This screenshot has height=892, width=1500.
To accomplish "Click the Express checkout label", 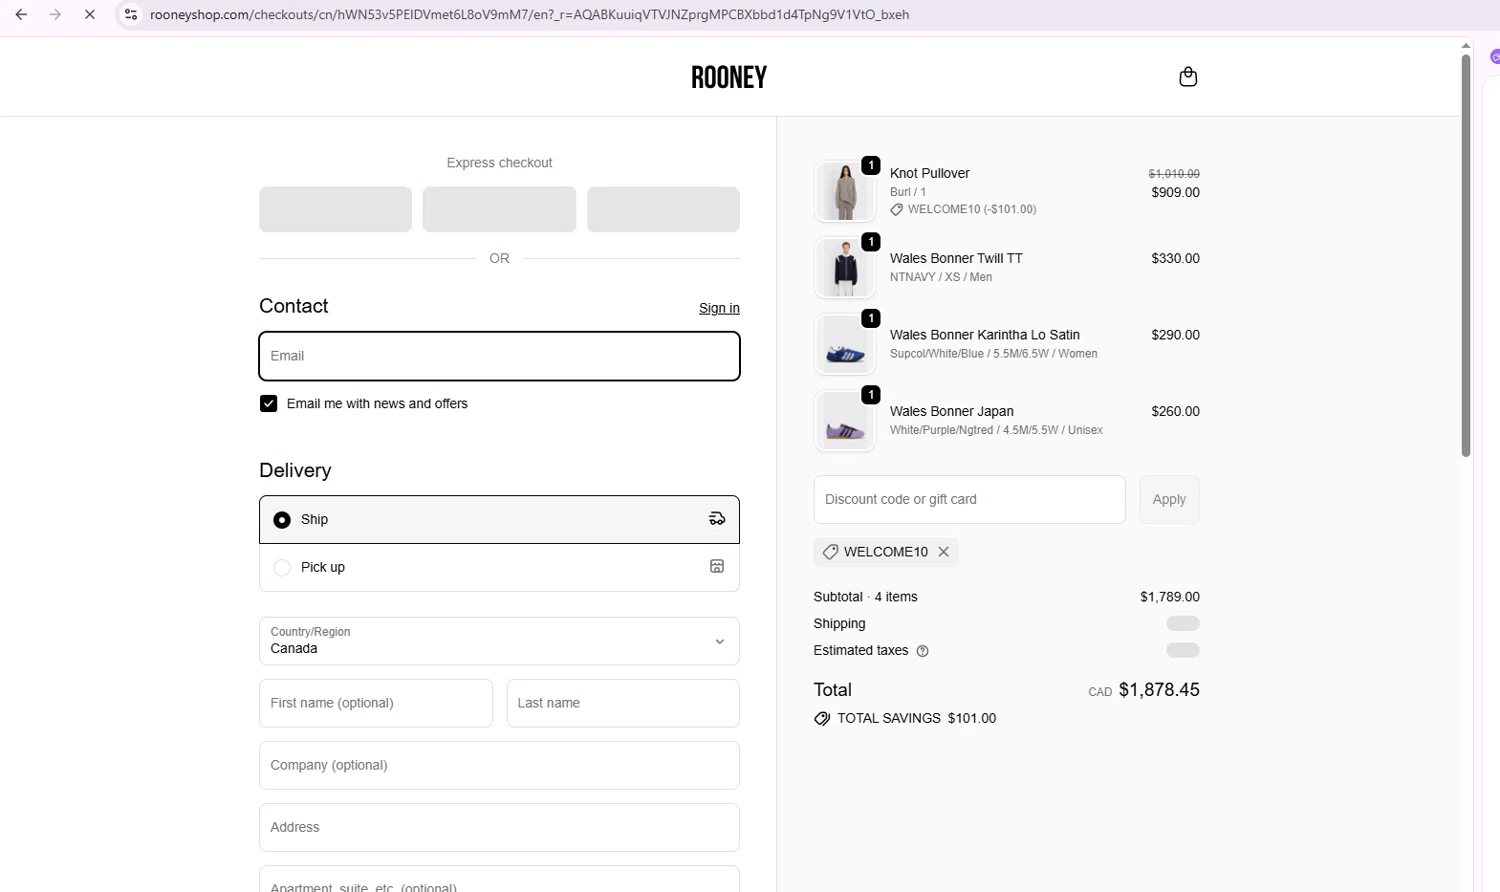I will click(499, 163).
